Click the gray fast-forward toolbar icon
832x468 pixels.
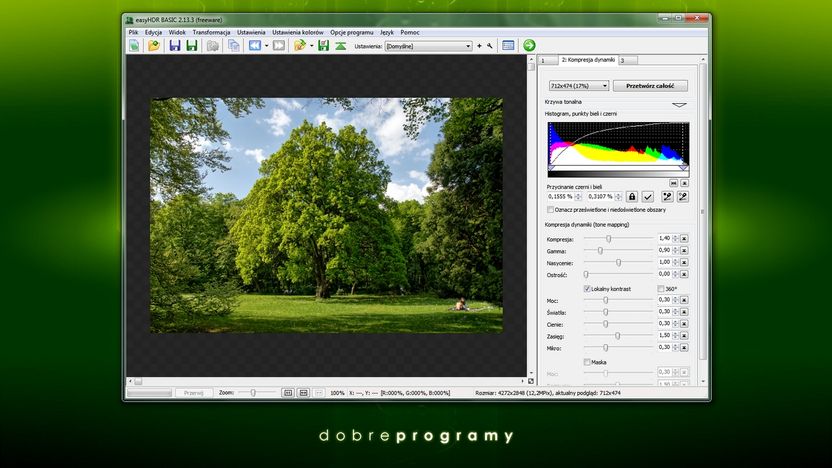(279, 46)
